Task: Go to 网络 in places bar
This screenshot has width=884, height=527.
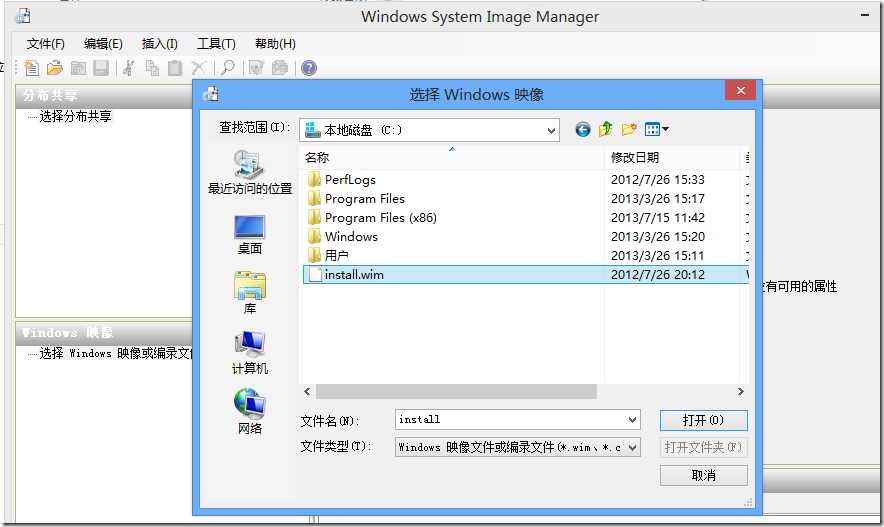Action: tap(250, 412)
